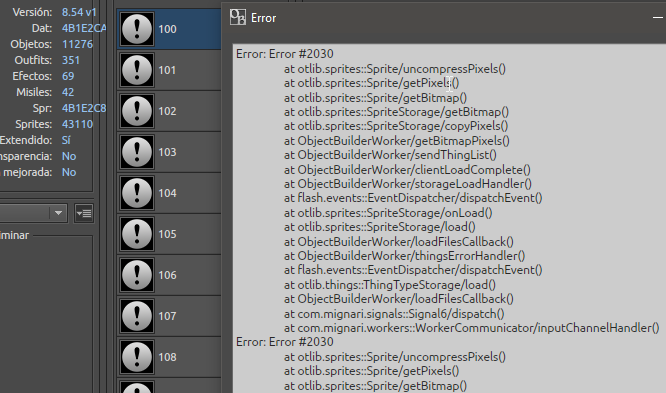Select list item 105

(169, 234)
